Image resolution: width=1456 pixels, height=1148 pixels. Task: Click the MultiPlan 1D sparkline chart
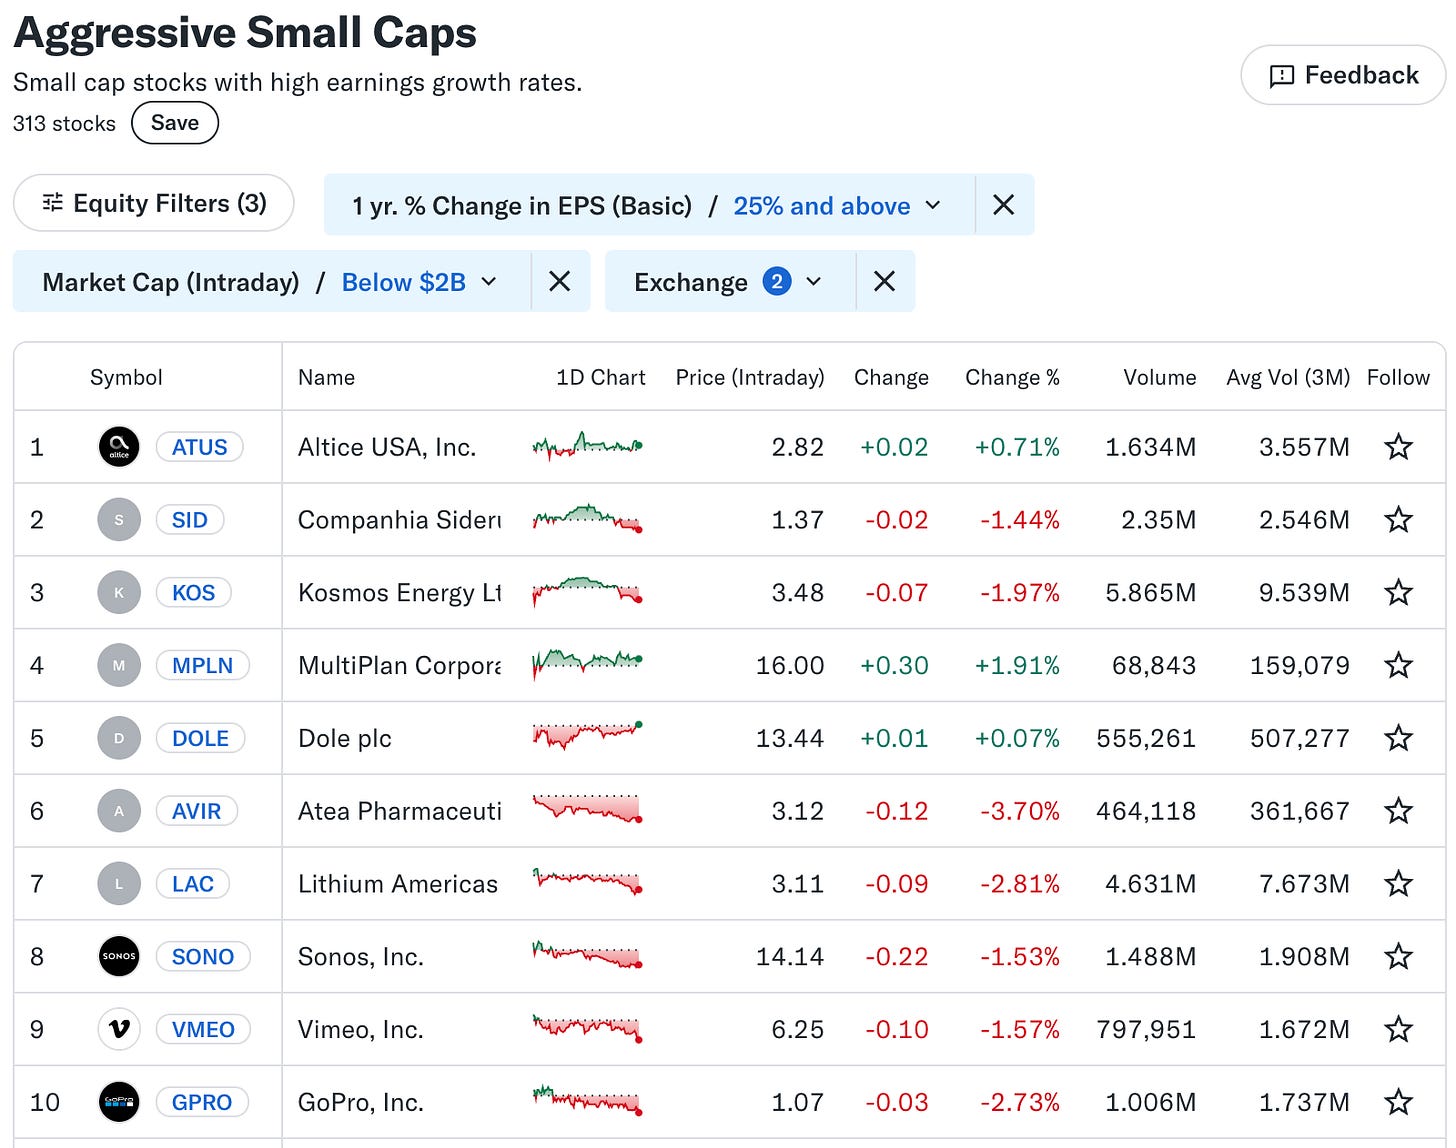tap(587, 663)
